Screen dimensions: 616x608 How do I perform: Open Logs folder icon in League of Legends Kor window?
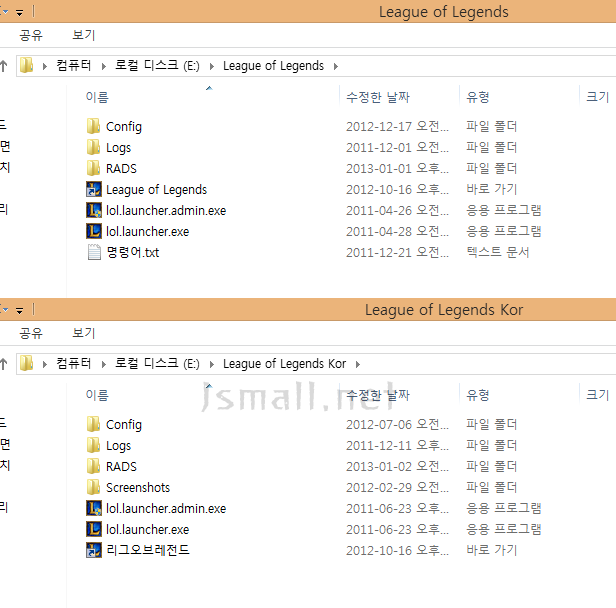(x=94, y=445)
